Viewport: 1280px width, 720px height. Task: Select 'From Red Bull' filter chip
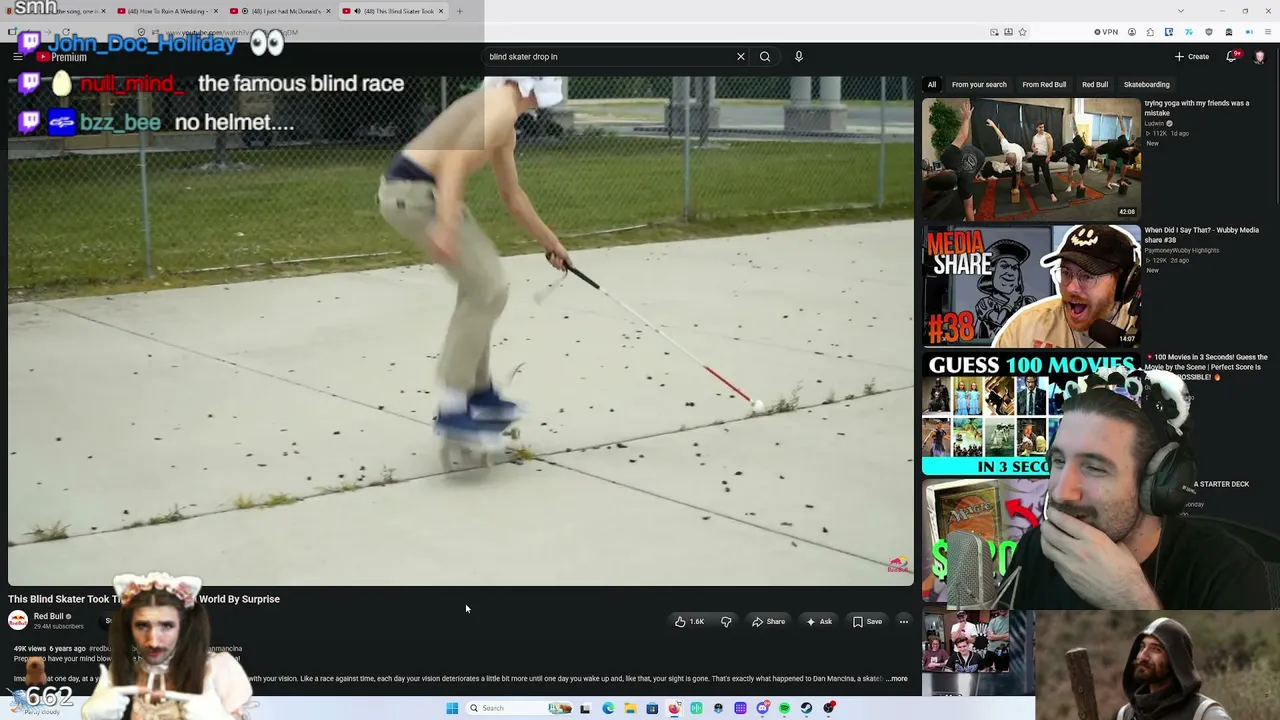point(1044,85)
